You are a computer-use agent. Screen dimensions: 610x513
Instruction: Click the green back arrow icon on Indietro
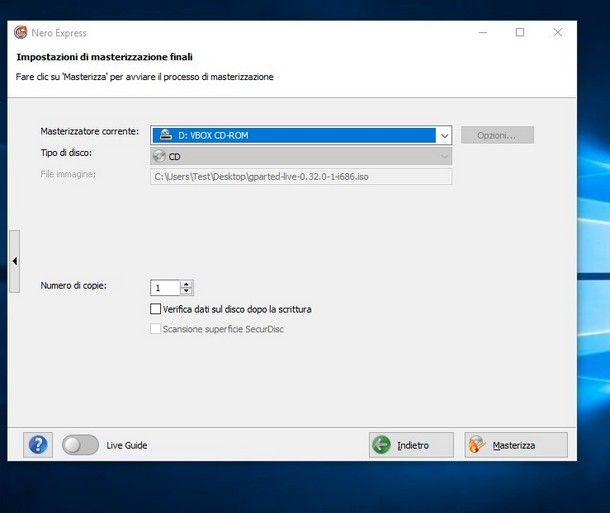coord(381,445)
